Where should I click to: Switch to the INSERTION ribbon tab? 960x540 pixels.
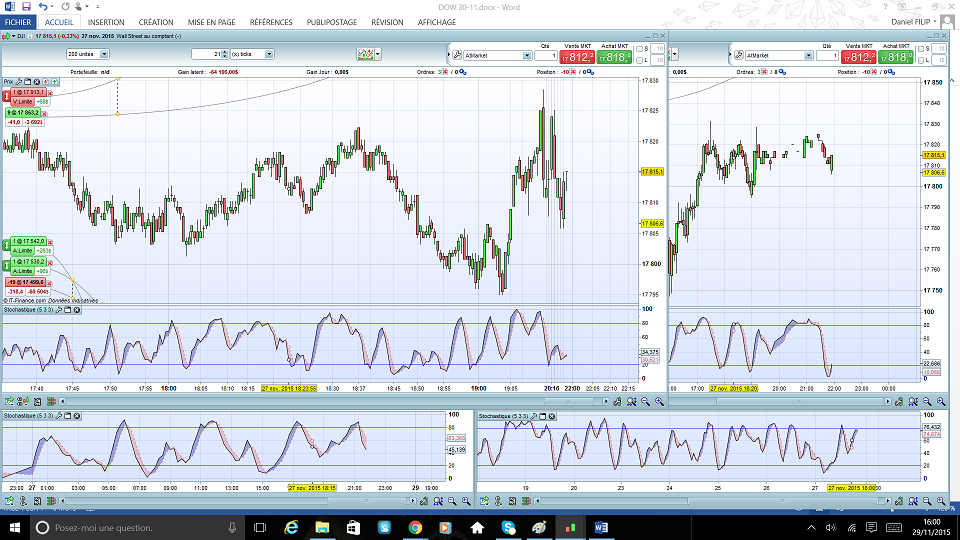point(106,22)
